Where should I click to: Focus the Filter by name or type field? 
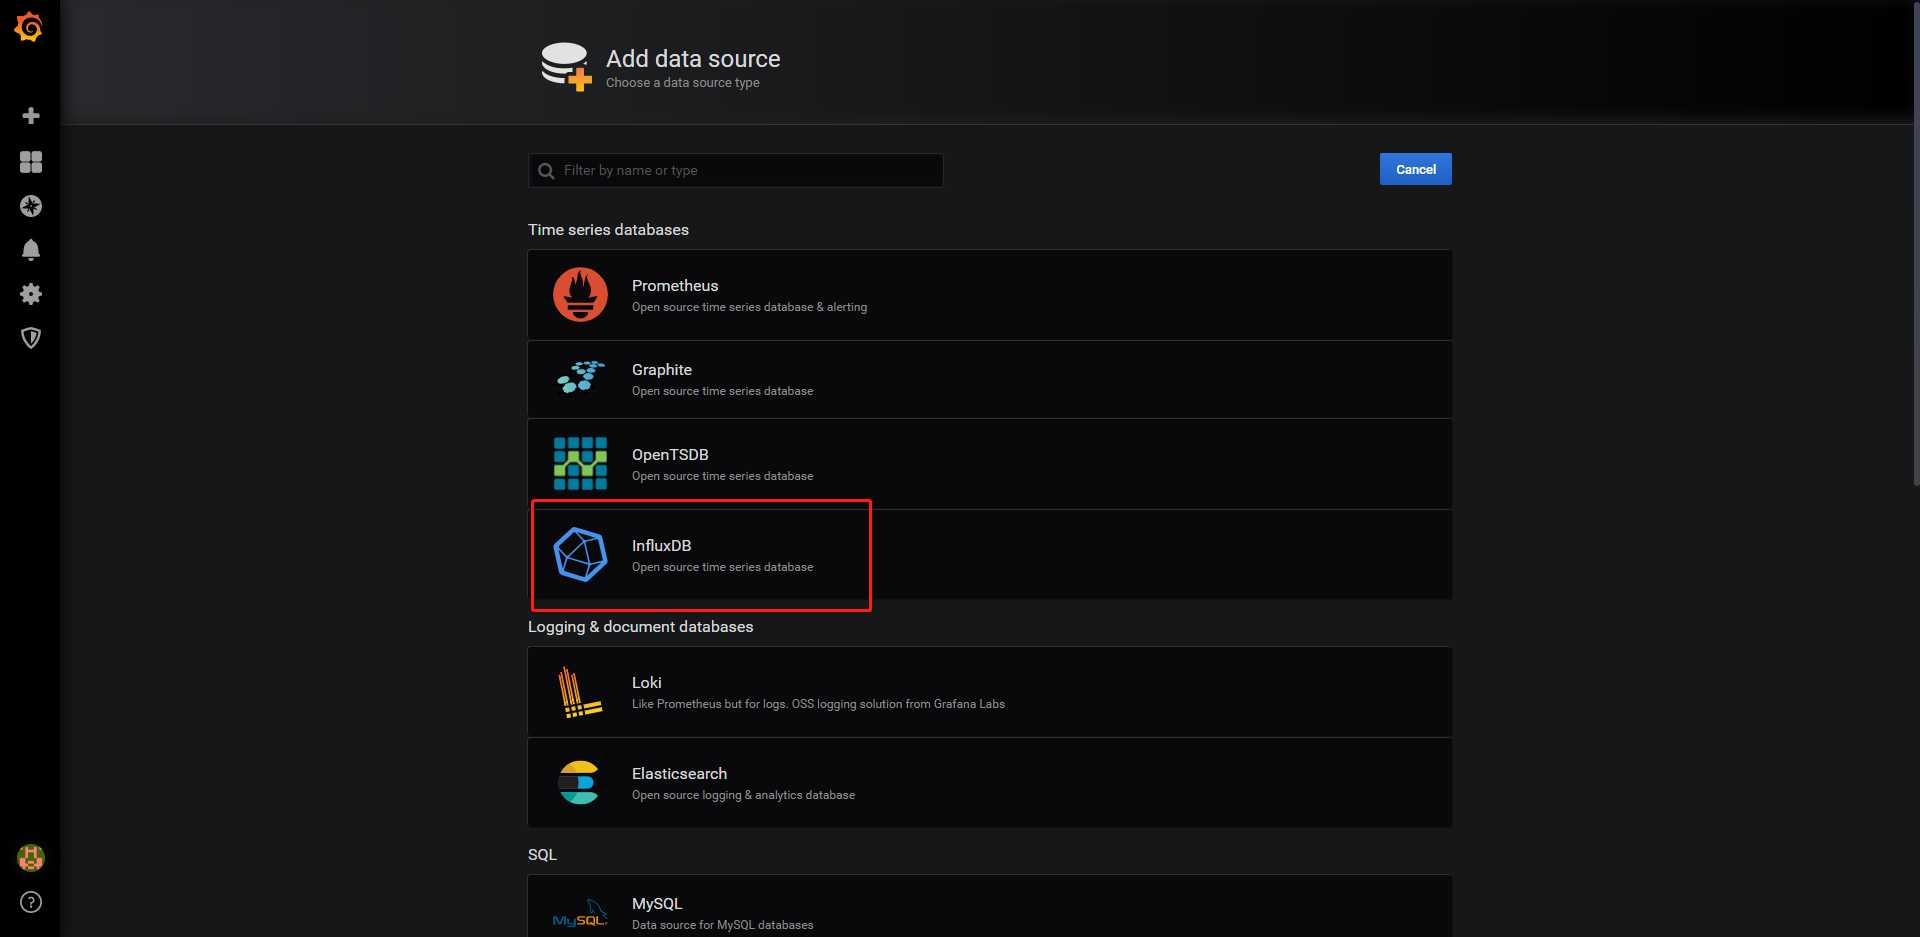pyautogui.click(x=745, y=171)
